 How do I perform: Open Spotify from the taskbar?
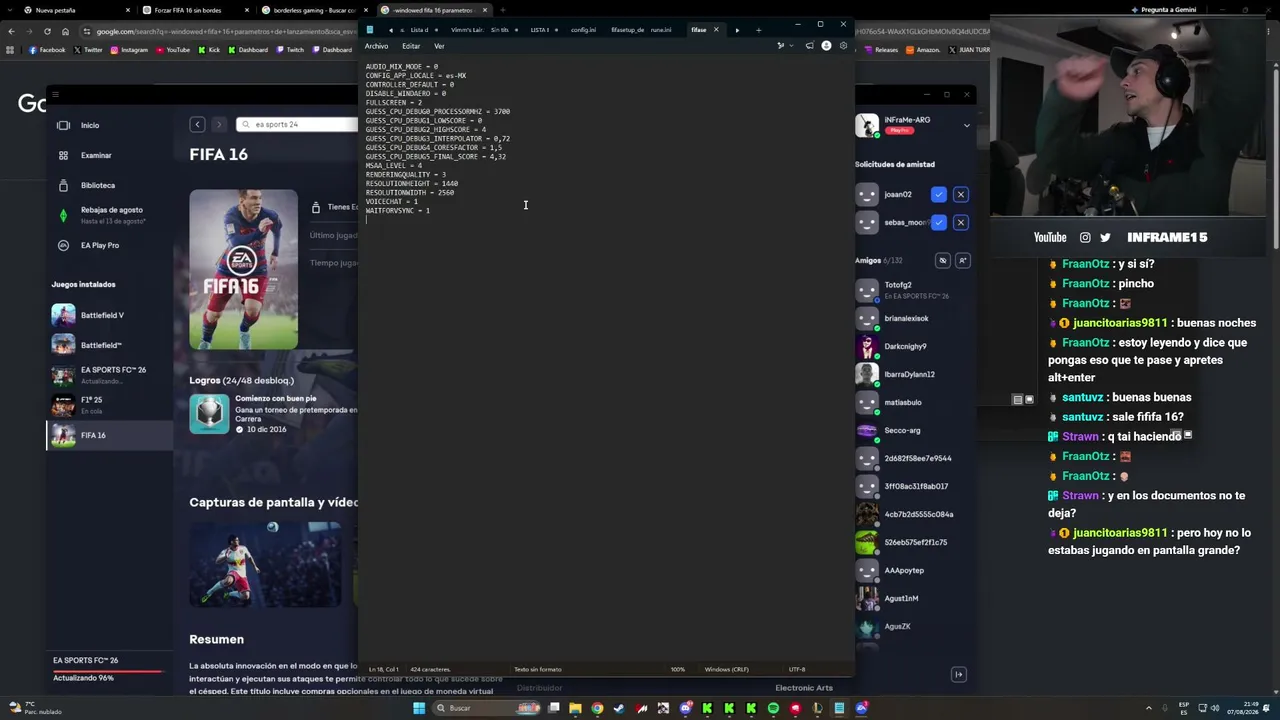(x=773, y=708)
